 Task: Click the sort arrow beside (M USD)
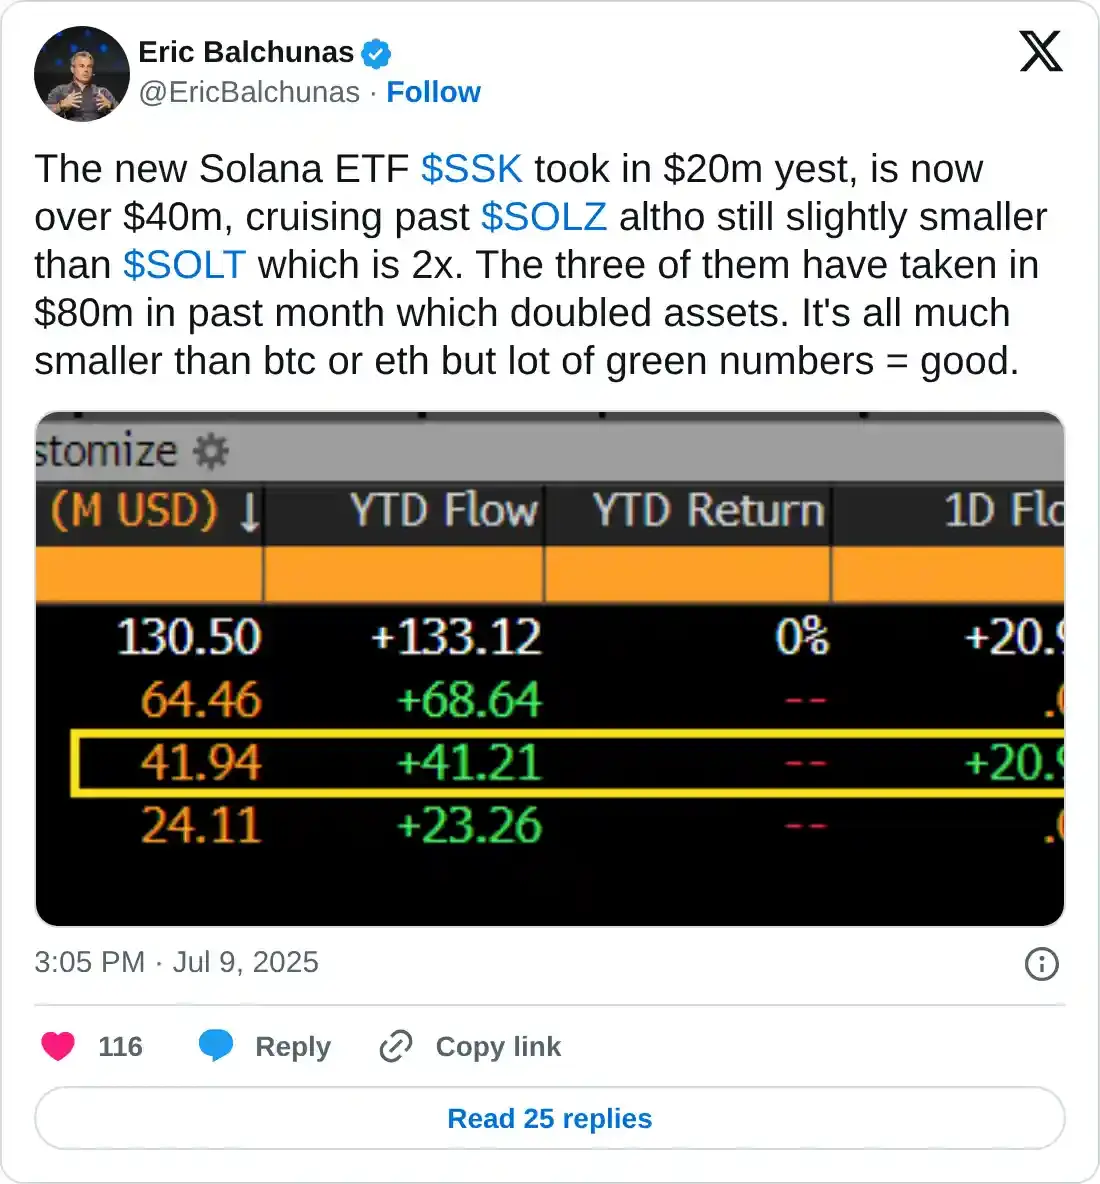coord(248,512)
